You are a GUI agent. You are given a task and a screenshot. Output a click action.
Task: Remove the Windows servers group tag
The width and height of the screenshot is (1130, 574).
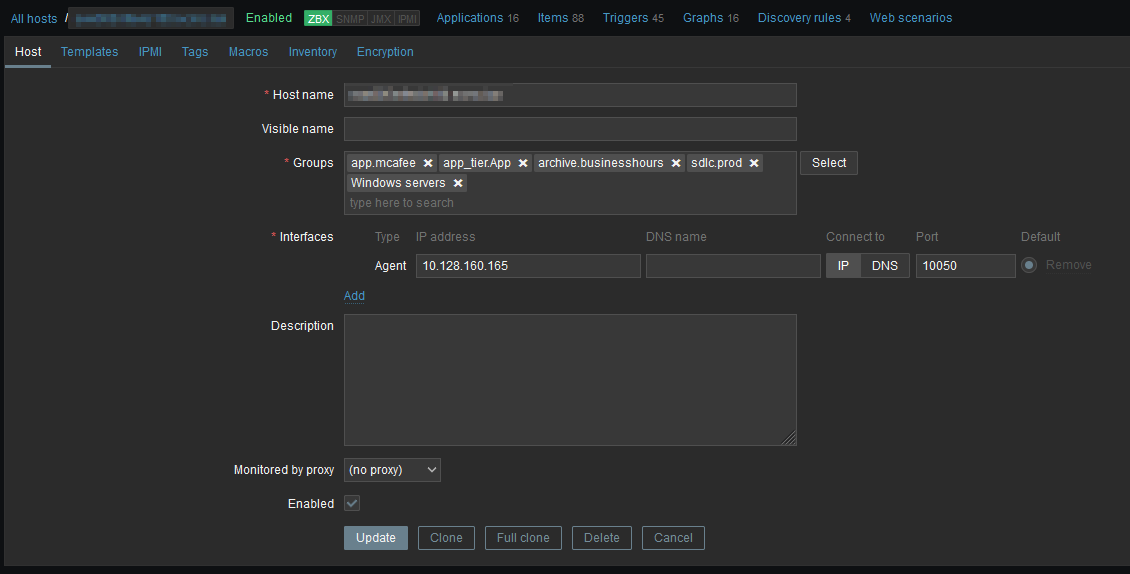point(458,183)
